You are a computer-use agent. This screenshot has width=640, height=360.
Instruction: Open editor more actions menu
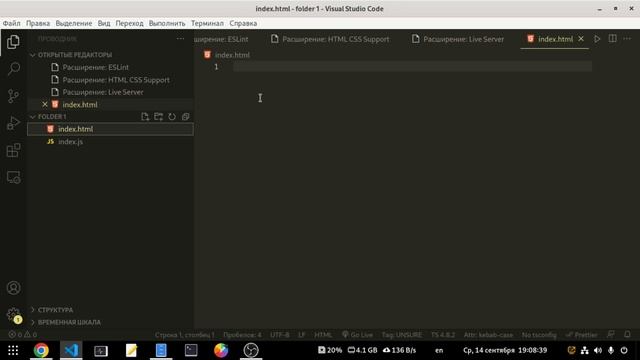(x=627, y=39)
